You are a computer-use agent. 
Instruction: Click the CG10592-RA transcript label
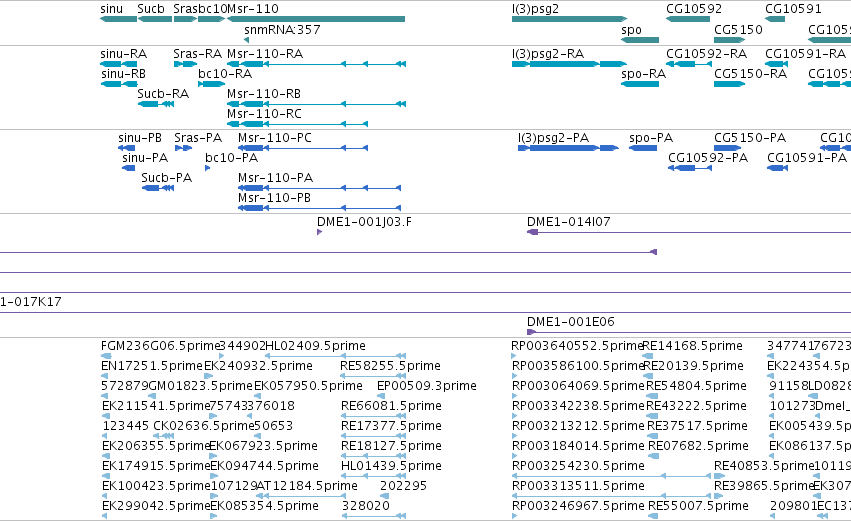[707, 54]
